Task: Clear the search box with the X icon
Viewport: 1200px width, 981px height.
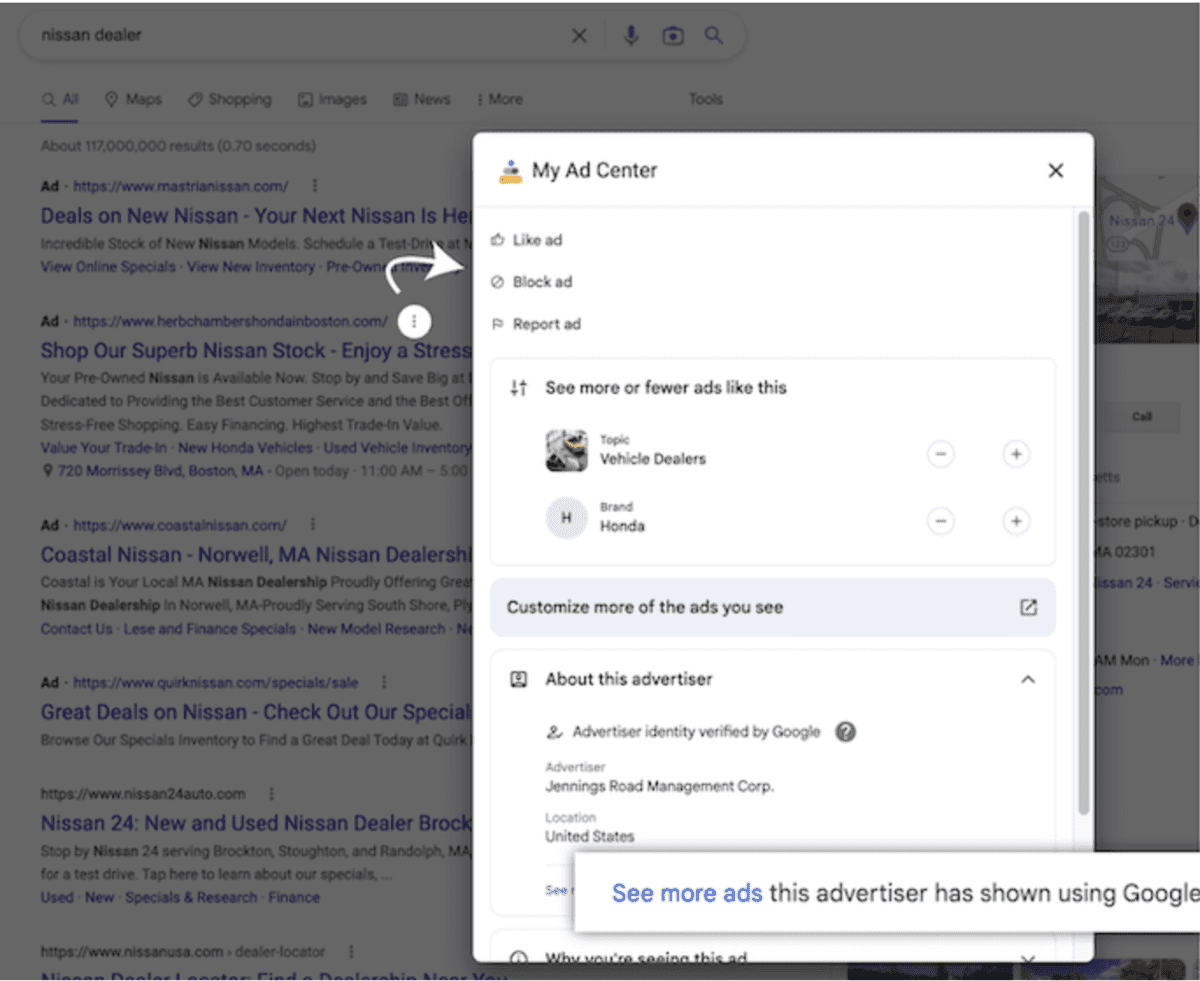Action: [579, 36]
